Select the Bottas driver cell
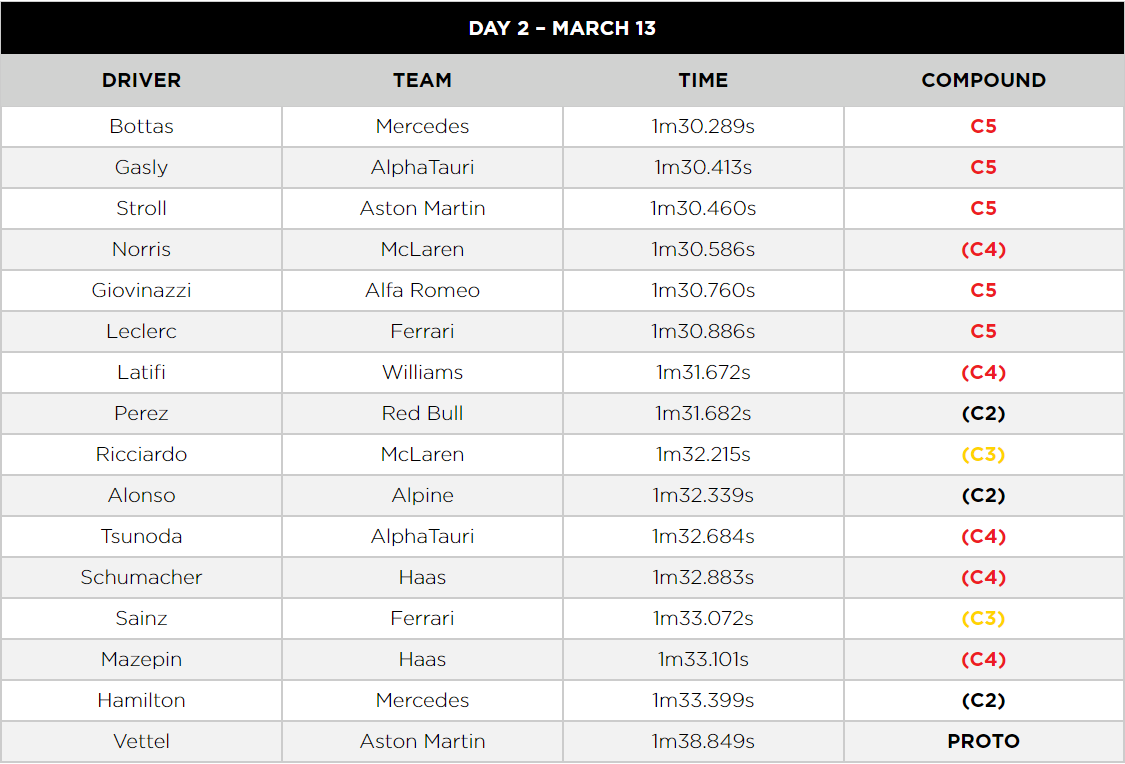The height and width of the screenshot is (764, 1125). pos(141,127)
